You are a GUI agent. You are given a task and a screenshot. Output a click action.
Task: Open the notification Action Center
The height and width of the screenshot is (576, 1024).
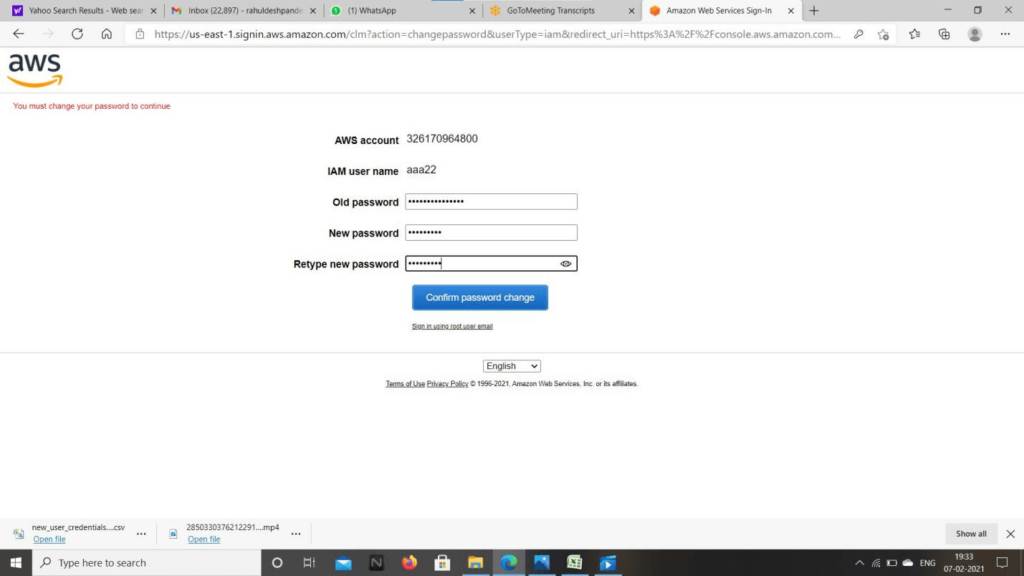coord(1002,562)
